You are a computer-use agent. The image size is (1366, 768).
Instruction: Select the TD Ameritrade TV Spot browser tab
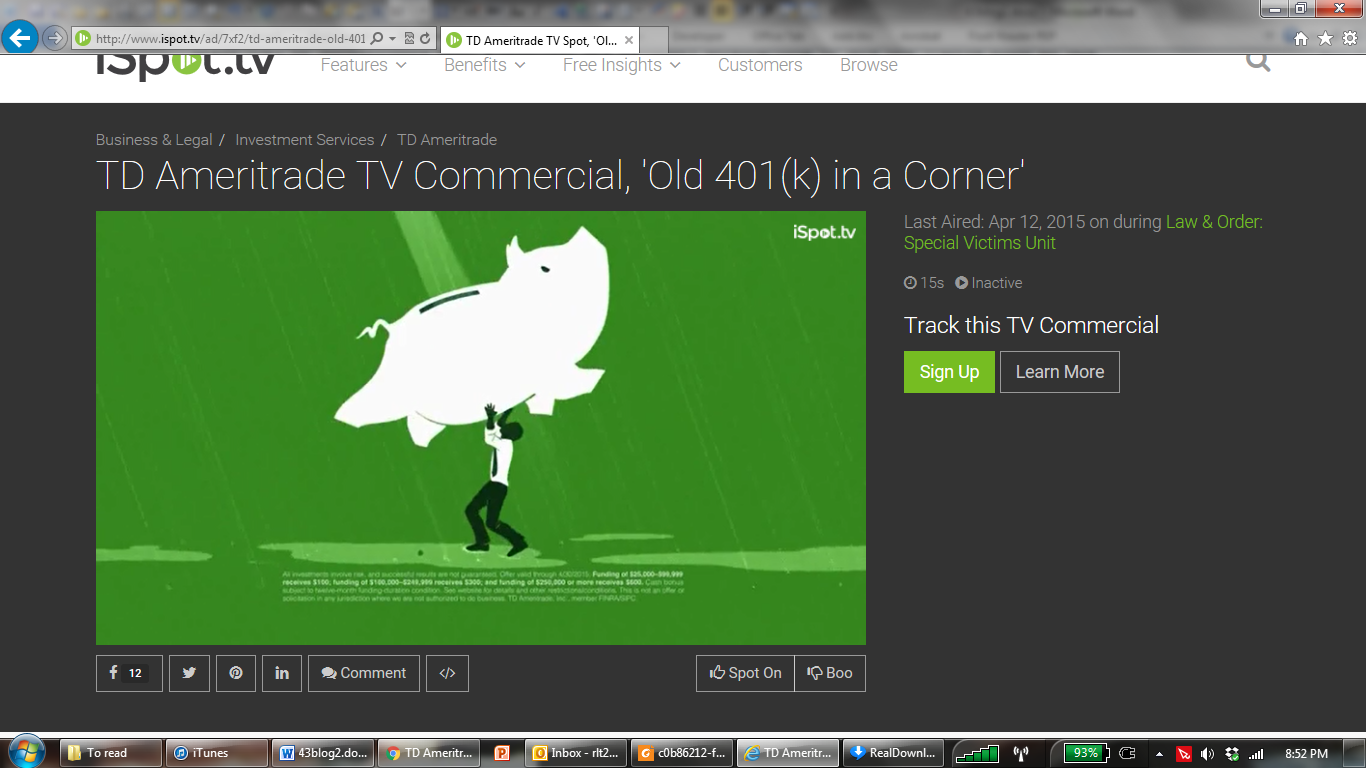coord(540,41)
